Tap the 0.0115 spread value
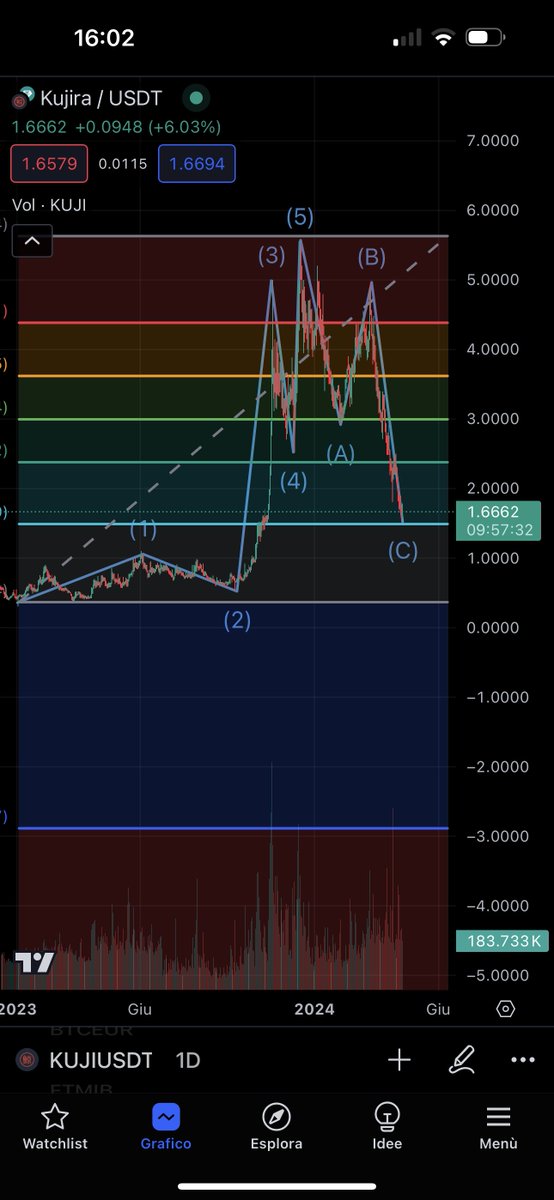Screen dimensions: 554x1200 pyautogui.click(x=123, y=164)
